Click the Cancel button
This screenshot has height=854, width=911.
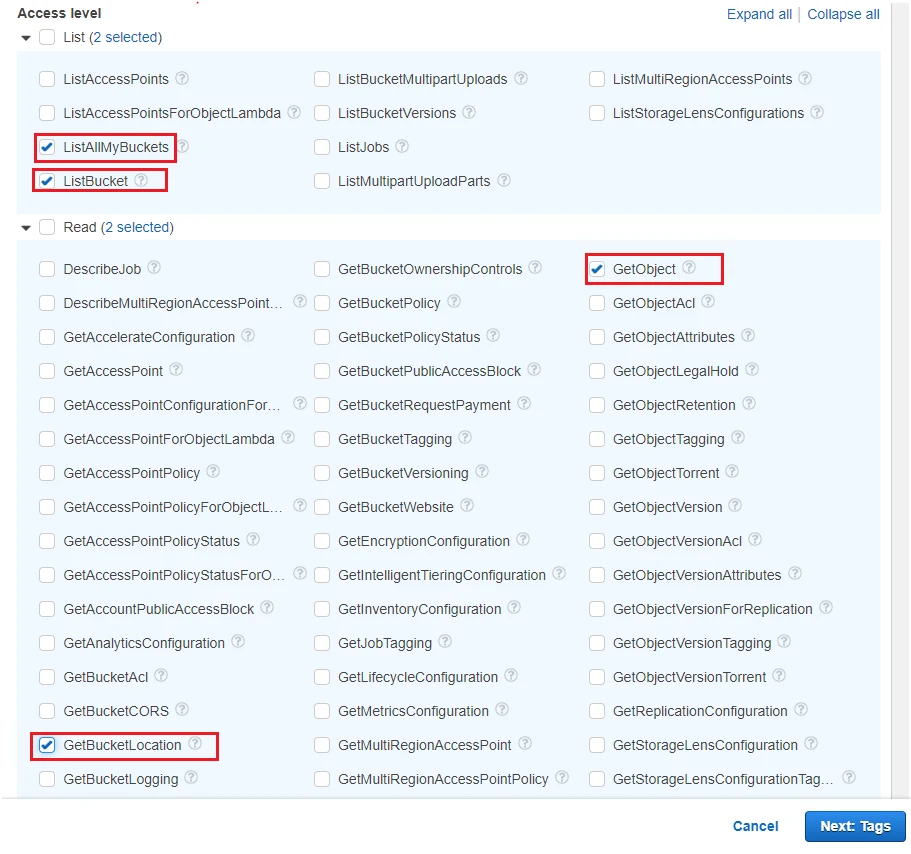point(755,826)
